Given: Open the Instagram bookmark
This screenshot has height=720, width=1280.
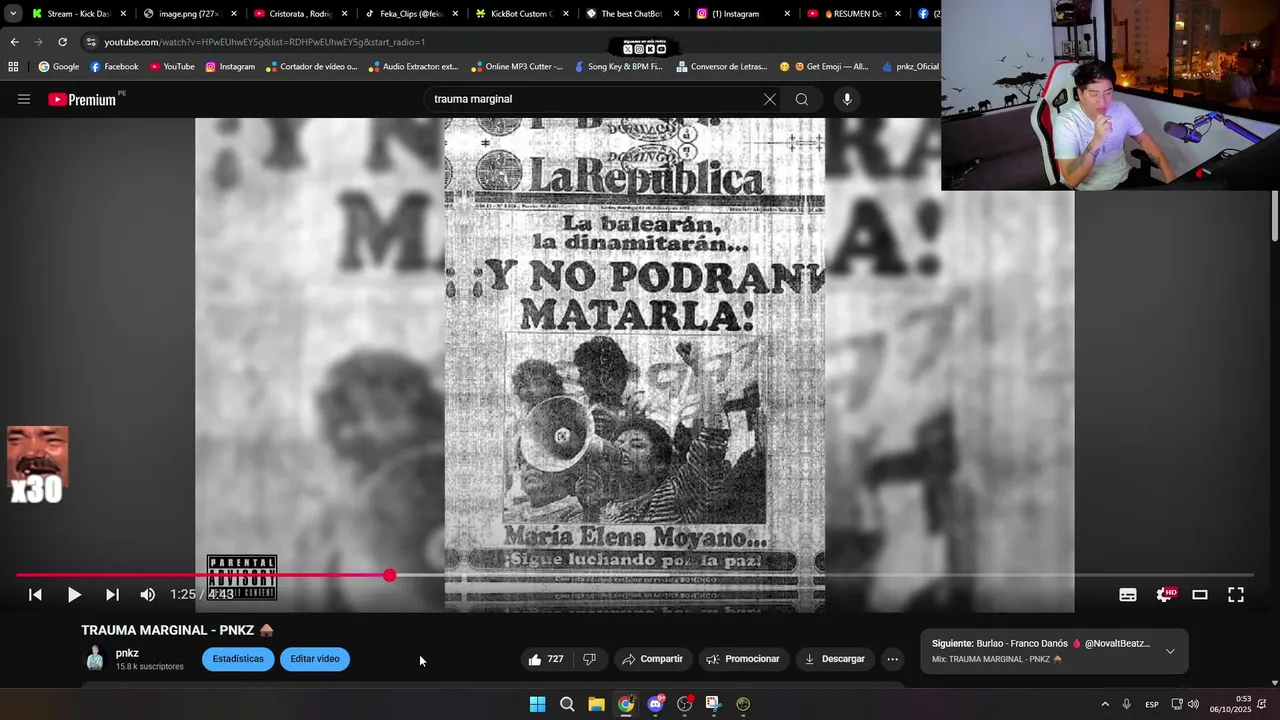Looking at the screenshot, I should click(230, 67).
